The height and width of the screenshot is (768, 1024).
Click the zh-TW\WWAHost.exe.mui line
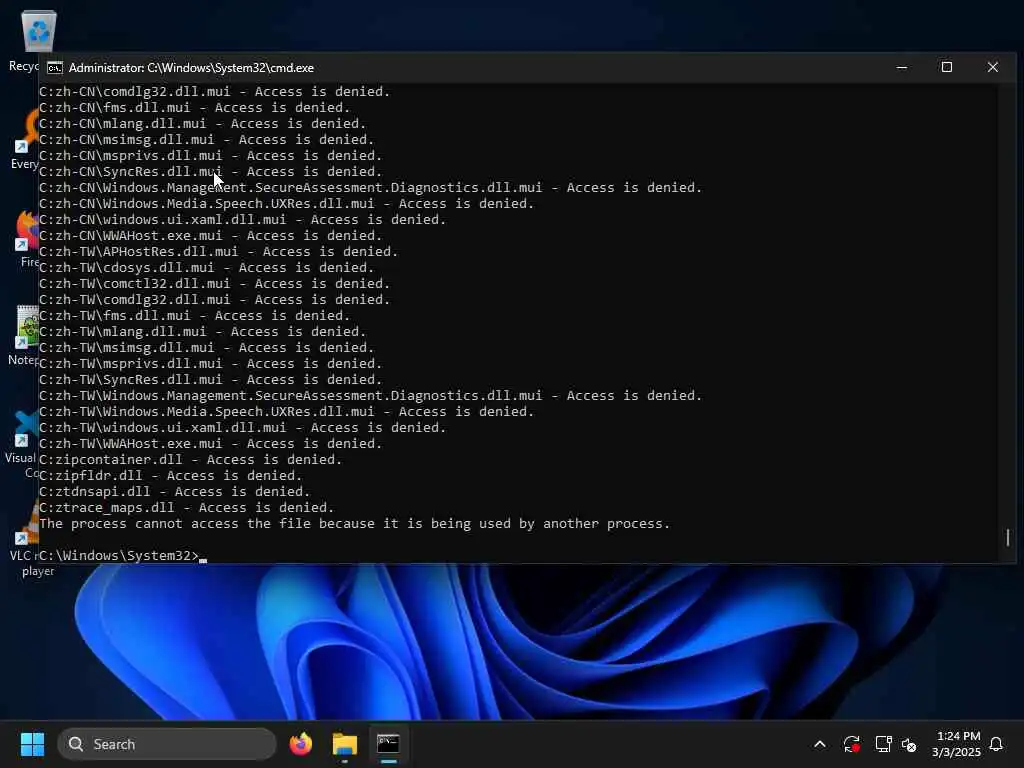211,443
